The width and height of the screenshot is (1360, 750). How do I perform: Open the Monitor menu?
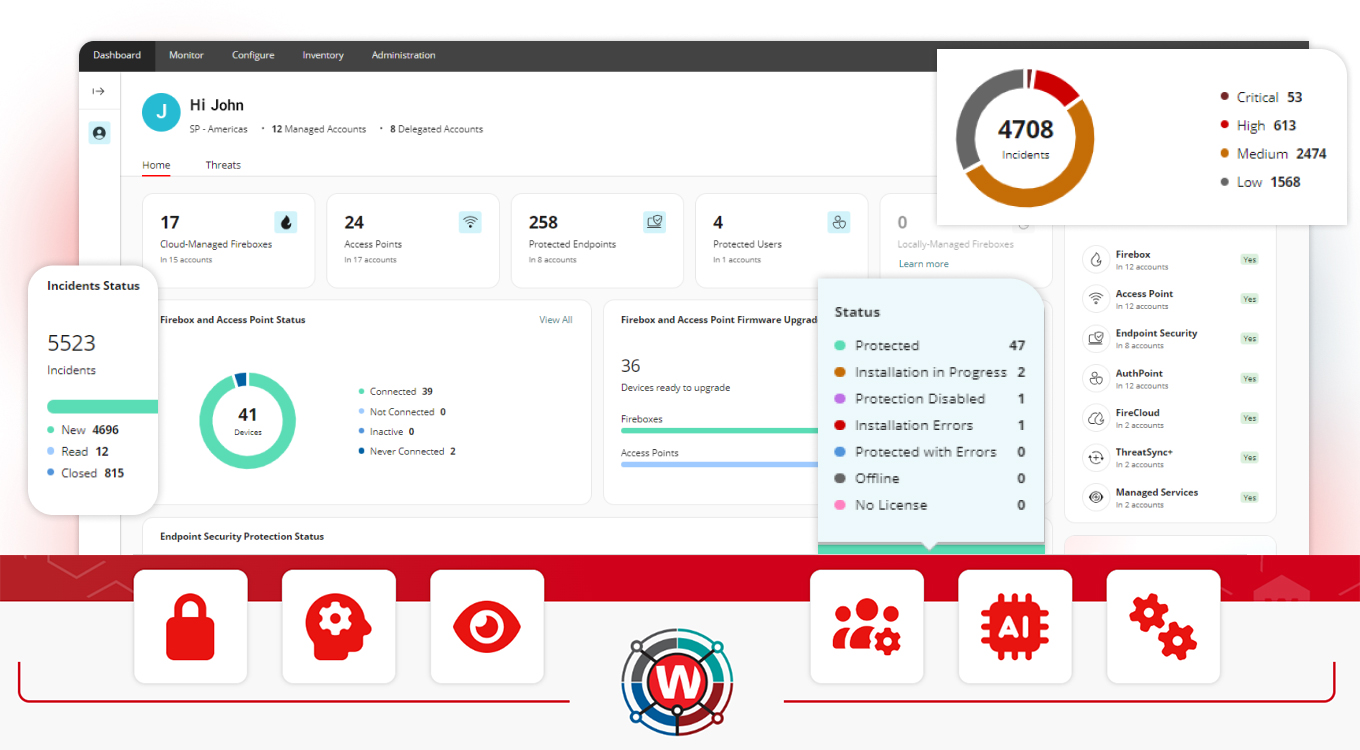pyautogui.click(x=186, y=55)
